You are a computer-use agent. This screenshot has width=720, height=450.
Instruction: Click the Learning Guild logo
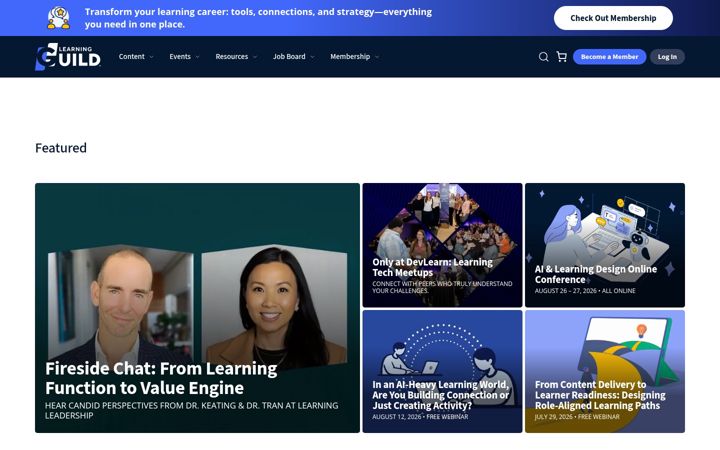[68, 57]
